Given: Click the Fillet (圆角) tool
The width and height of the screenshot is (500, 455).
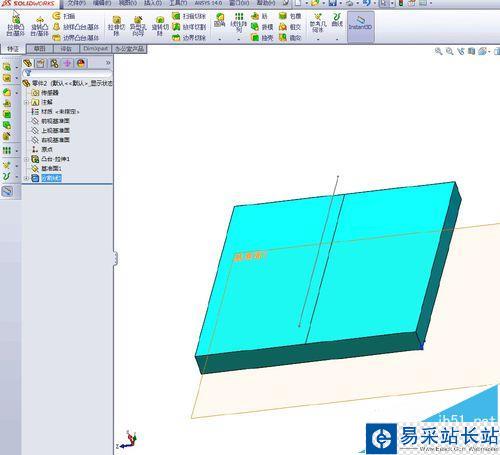Looking at the screenshot, I should pyautogui.click(x=220, y=20).
